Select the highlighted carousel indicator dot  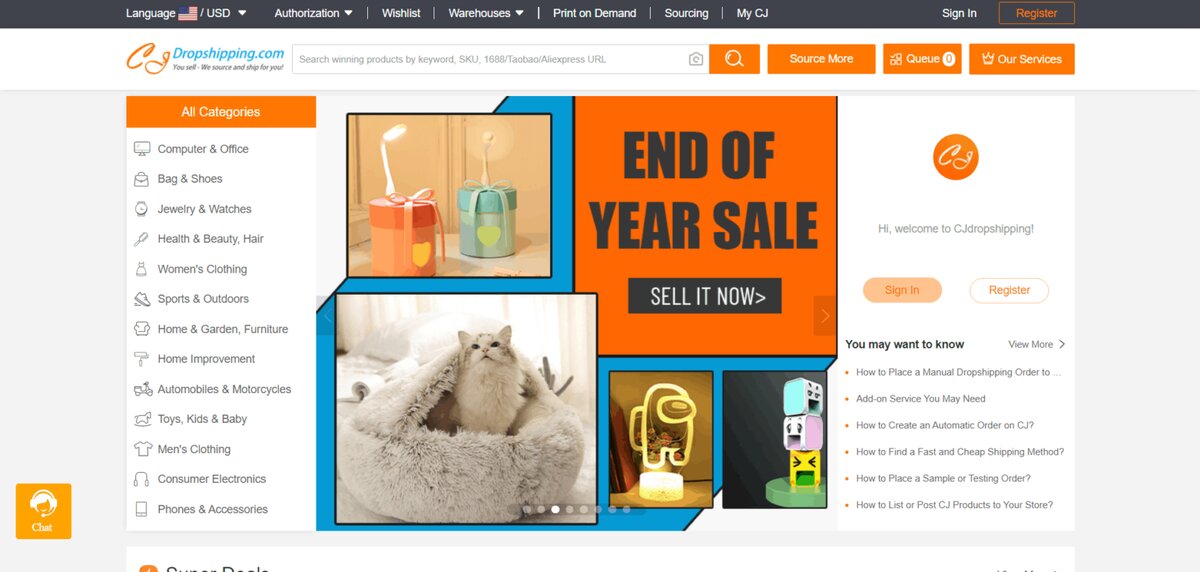pyautogui.click(x=556, y=509)
